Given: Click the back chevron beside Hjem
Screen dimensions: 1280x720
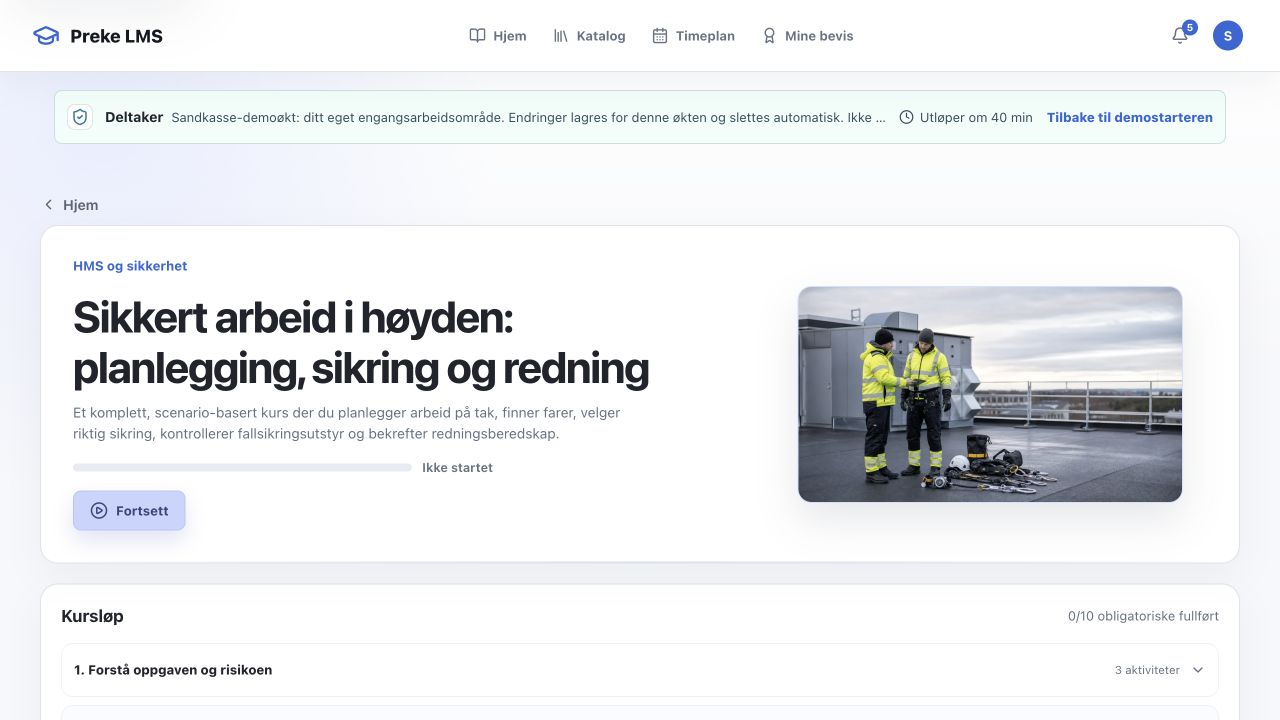Looking at the screenshot, I should pos(48,205).
